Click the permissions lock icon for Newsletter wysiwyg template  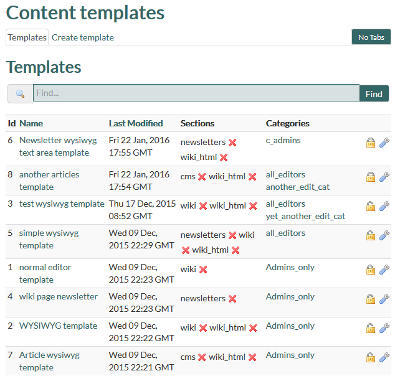[370, 143]
